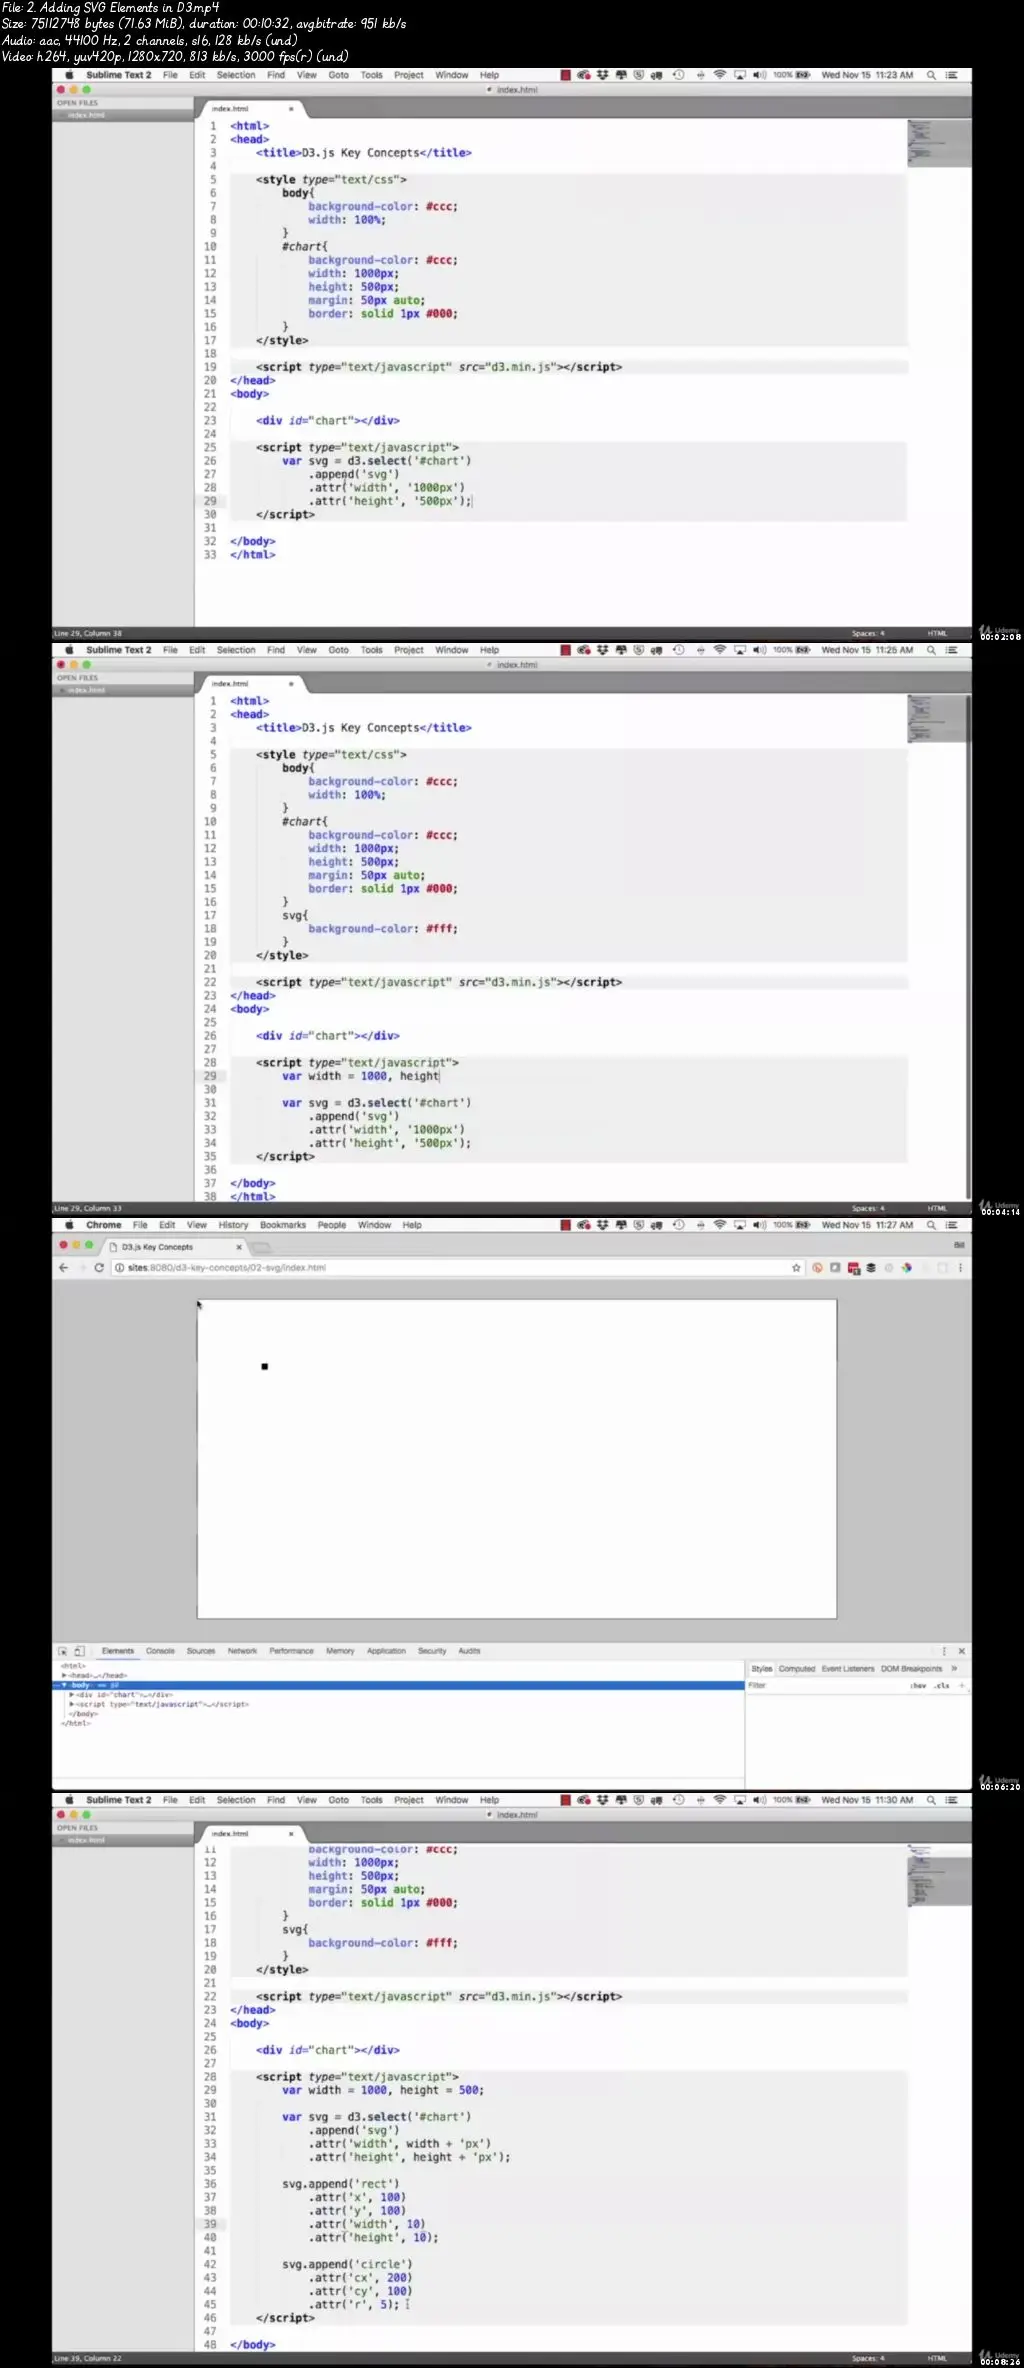Open the Selection menu in the 11:23 AM frame
The width and height of the screenshot is (1024, 2368).
[236, 75]
